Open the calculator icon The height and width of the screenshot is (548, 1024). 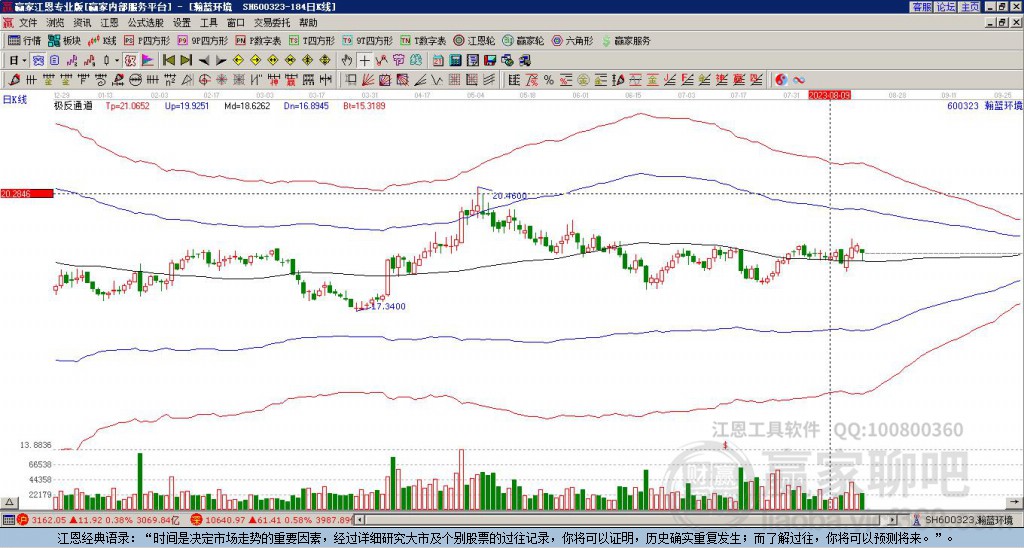455,61
